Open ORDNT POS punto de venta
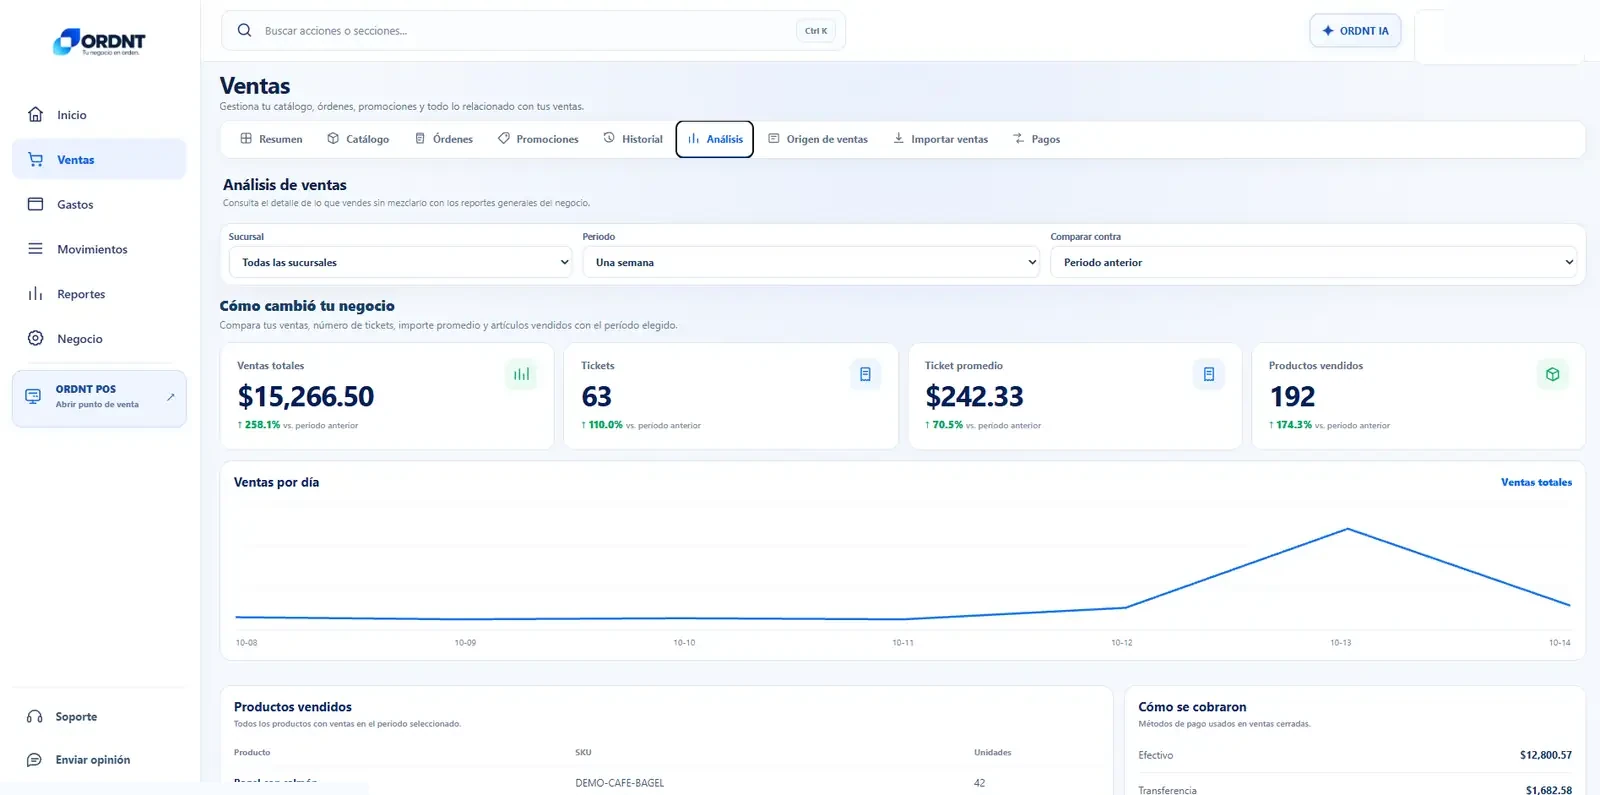 (x=99, y=399)
